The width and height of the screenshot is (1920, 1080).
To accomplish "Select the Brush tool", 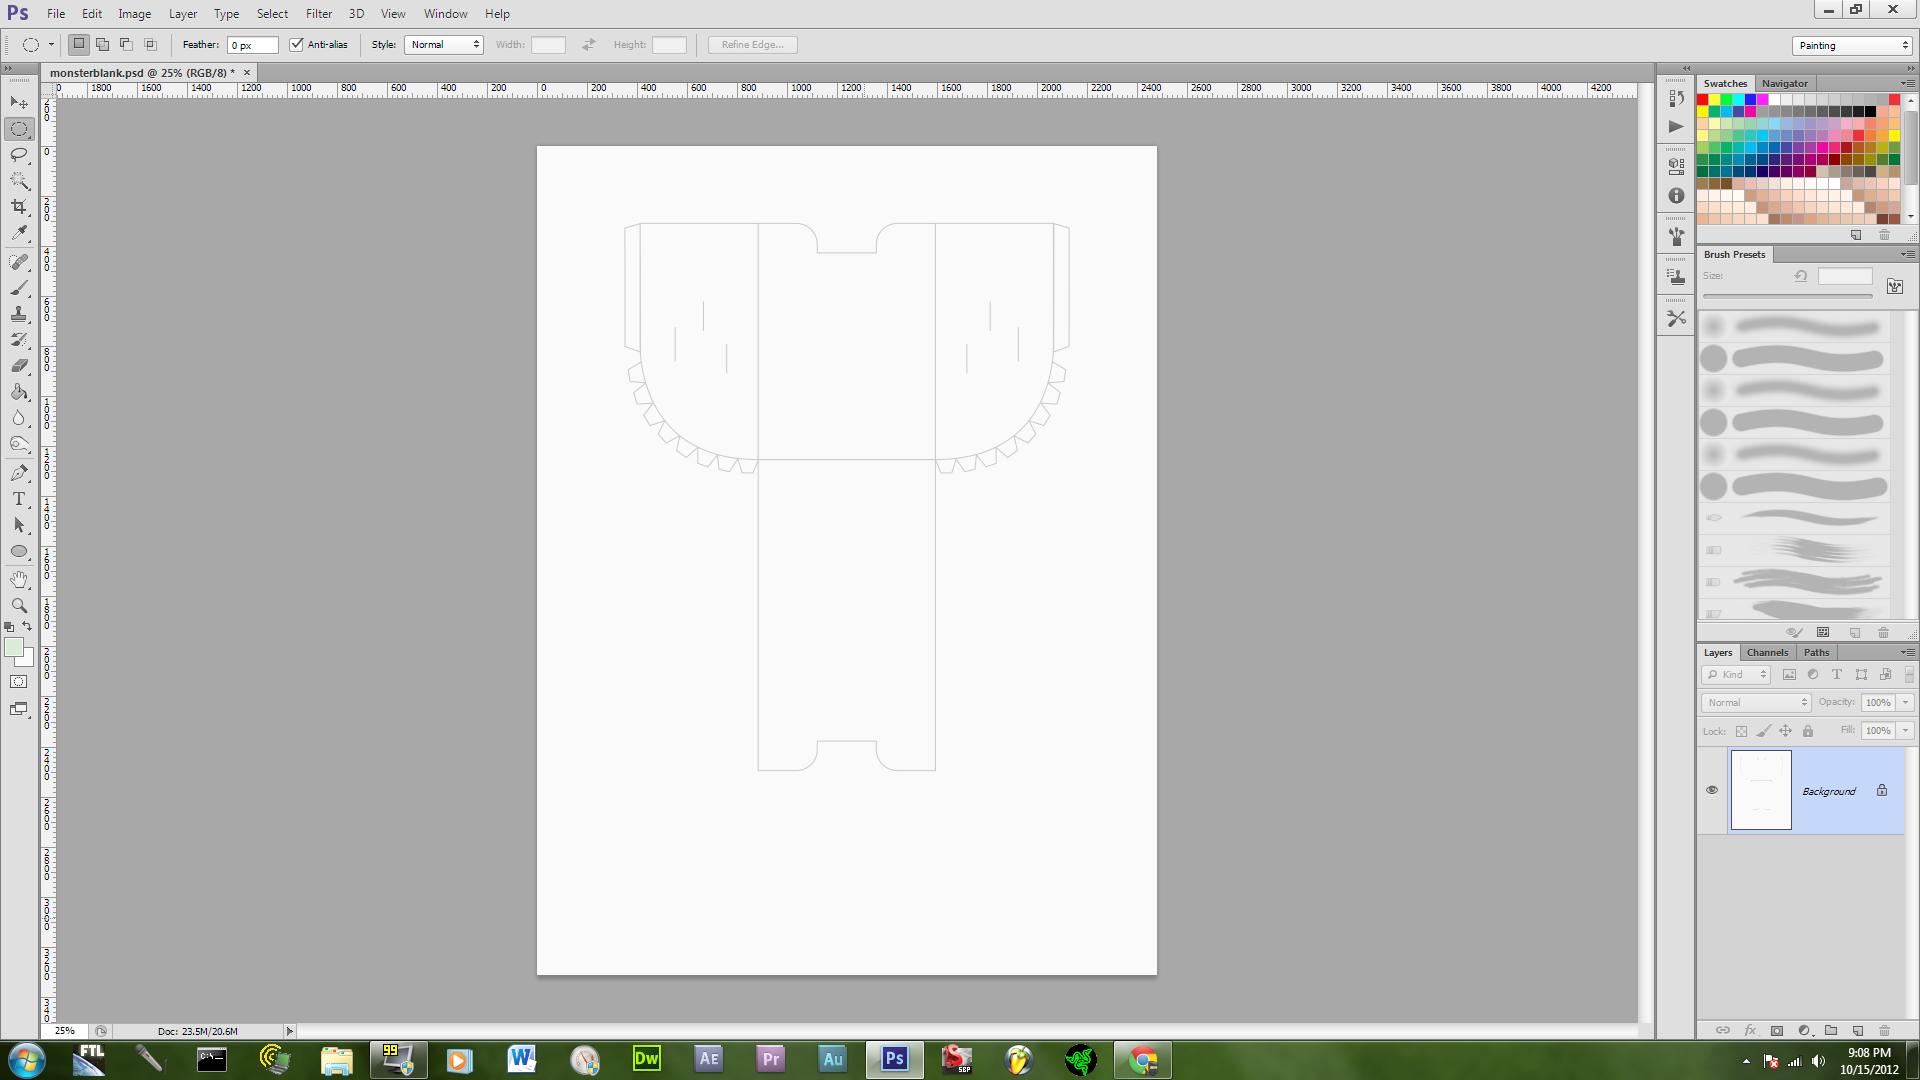I will coord(19,288).
